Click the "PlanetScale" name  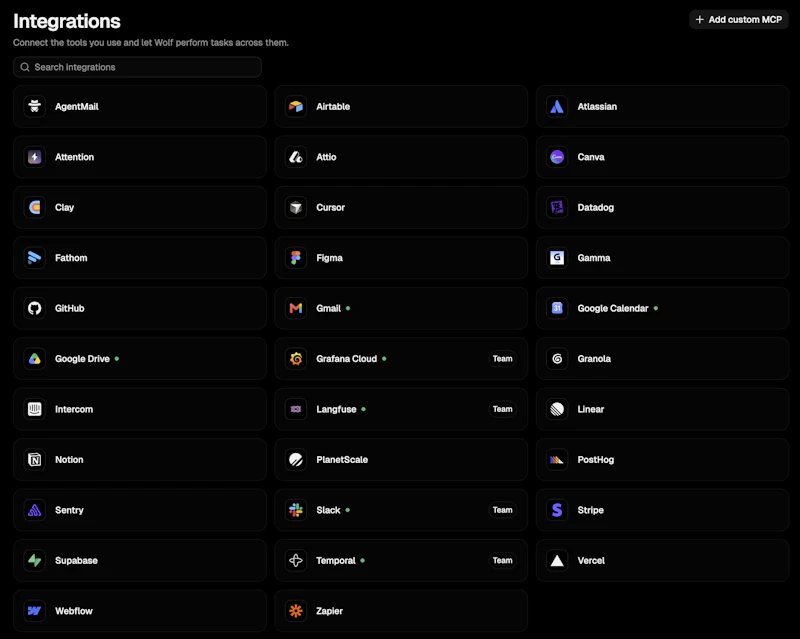(342, 459)
